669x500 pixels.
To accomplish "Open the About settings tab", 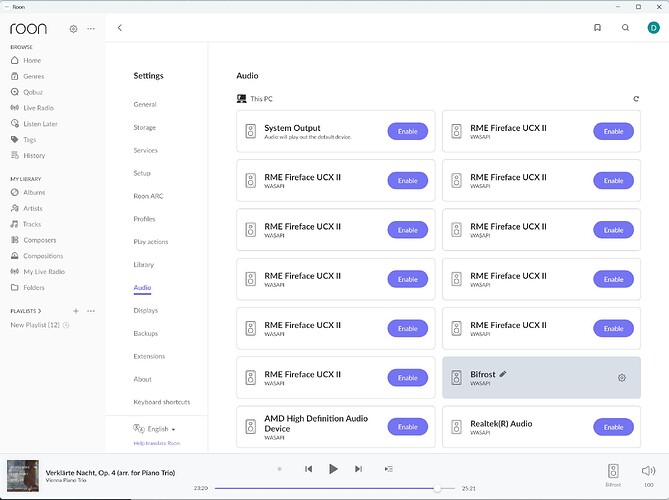I will click(x=143, y=379).
